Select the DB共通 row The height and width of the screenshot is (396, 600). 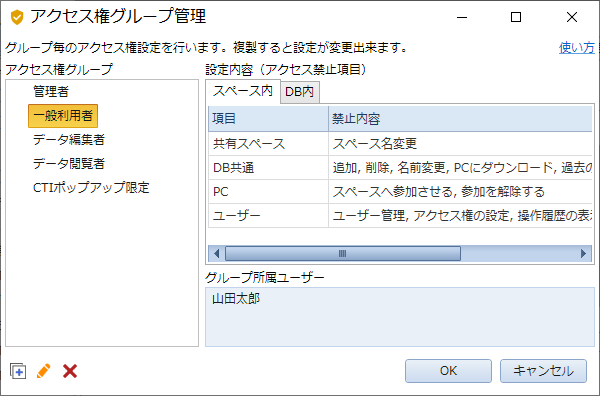(400, 168)
